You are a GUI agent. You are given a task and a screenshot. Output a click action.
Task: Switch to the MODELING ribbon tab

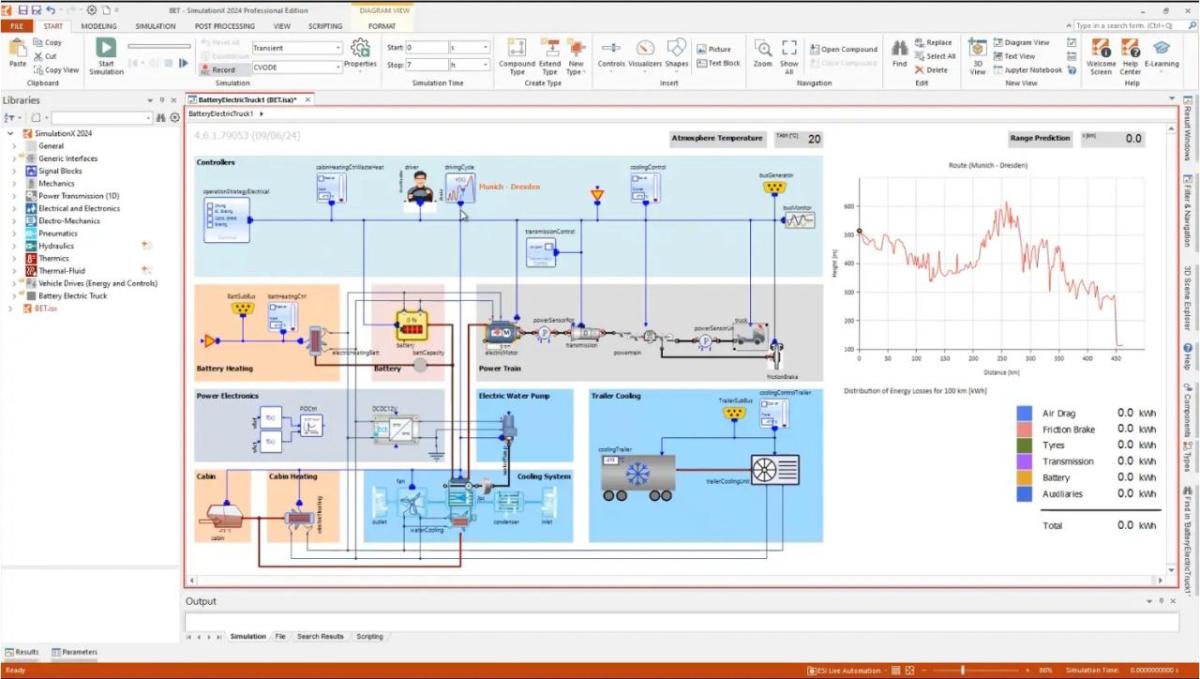(x=98, y=26)
